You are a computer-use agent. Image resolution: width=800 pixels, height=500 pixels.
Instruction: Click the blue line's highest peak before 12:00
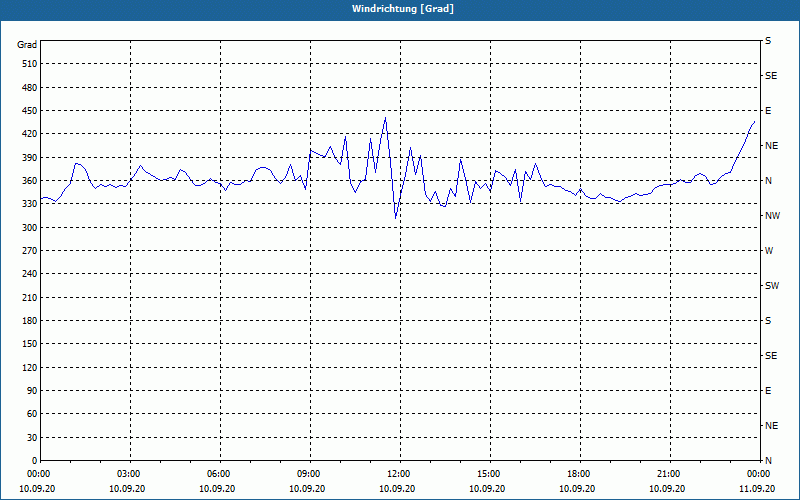385,118
